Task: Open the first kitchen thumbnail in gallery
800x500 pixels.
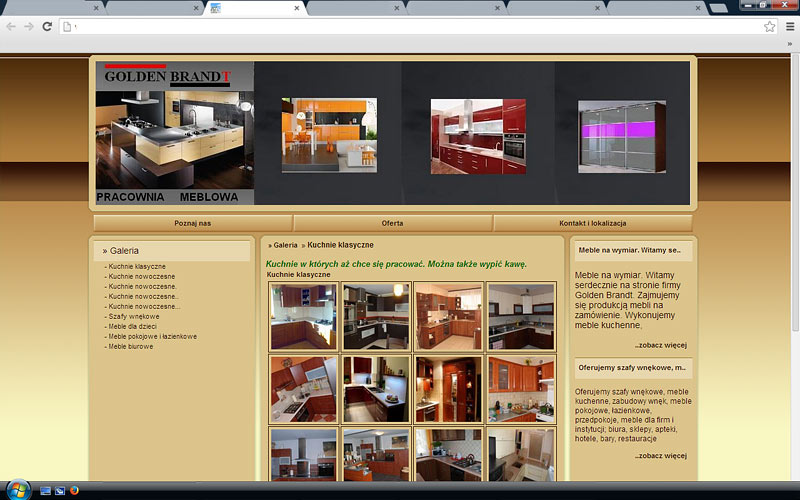Action: (303, 317)
